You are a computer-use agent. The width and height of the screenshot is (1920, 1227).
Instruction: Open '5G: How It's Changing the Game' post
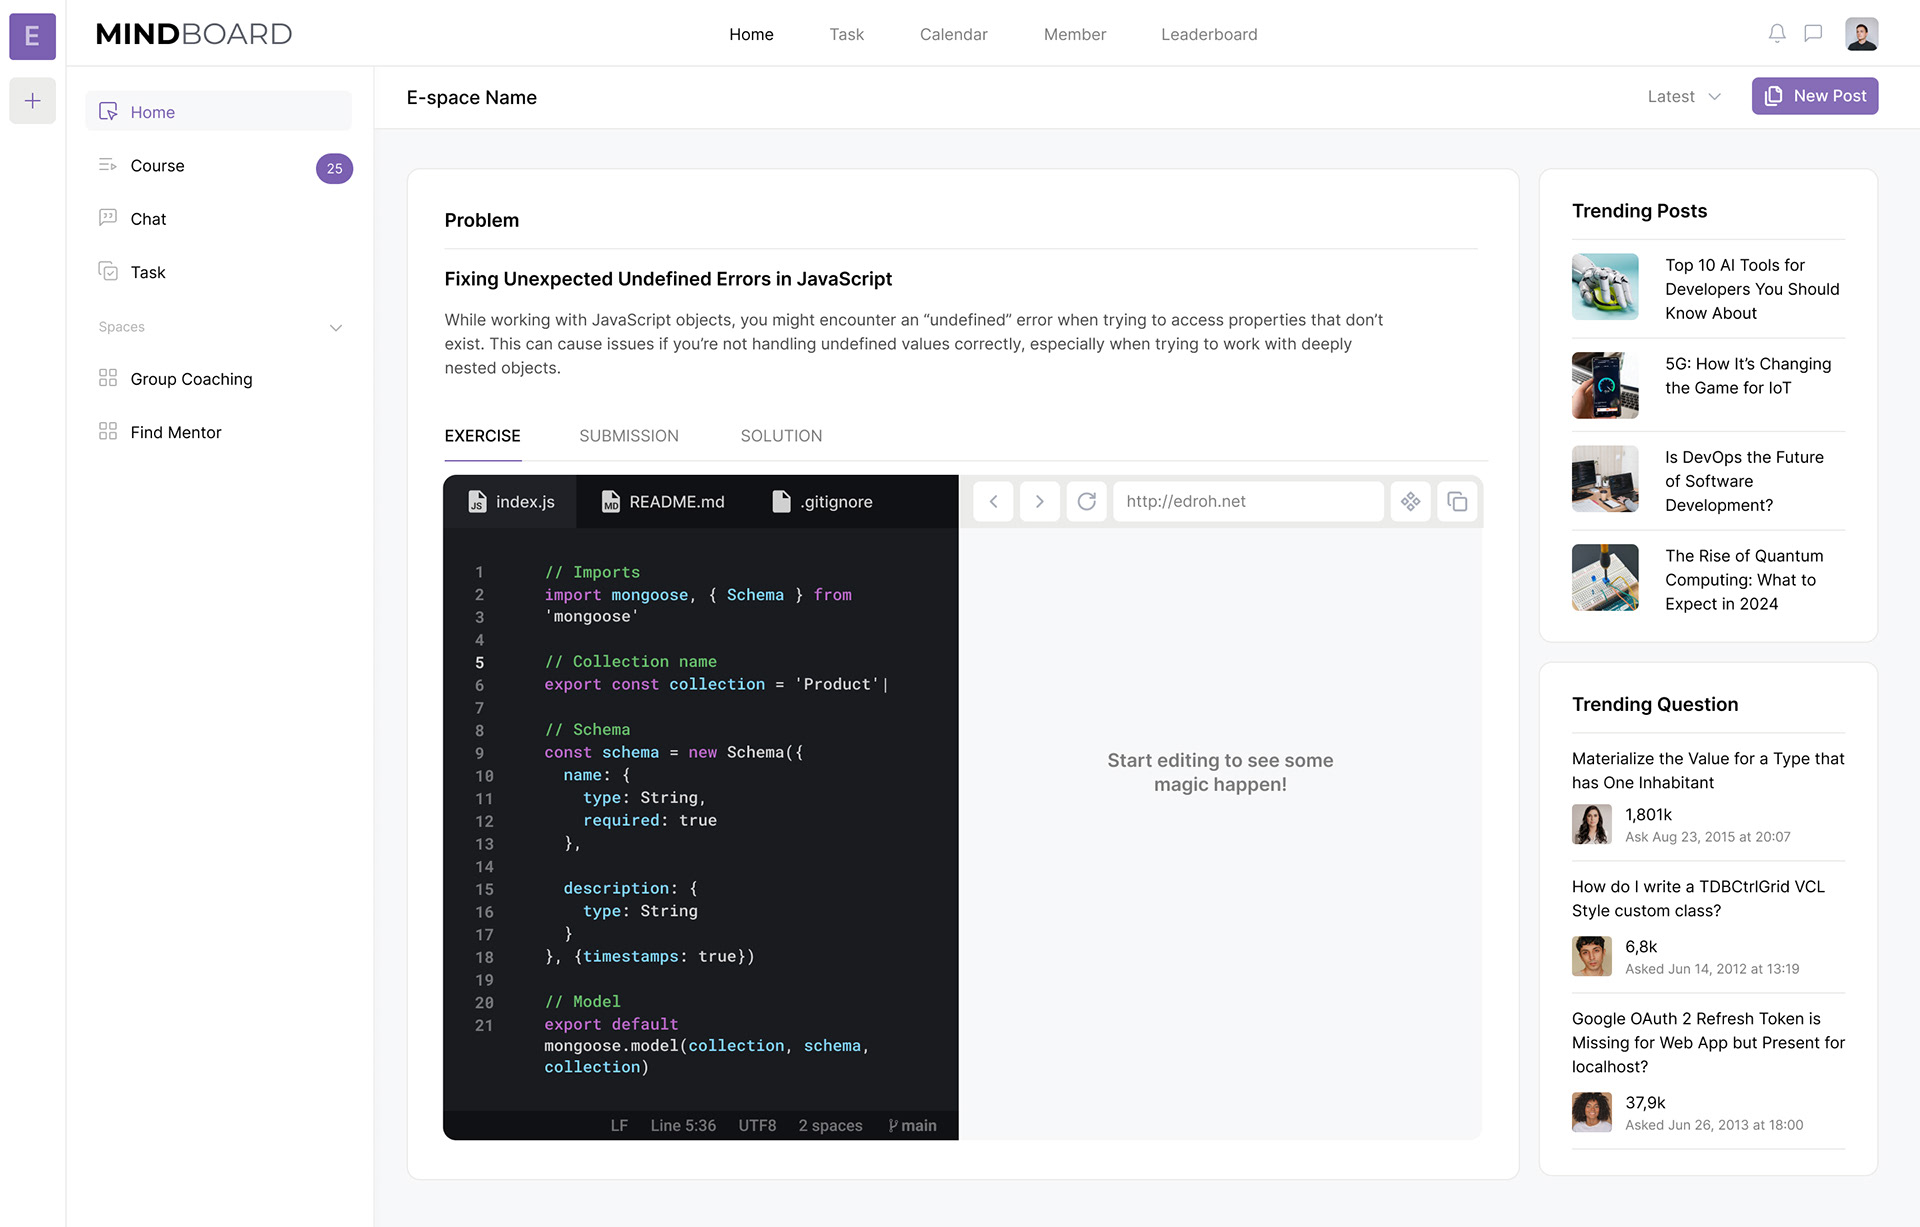click(1748, 376)
